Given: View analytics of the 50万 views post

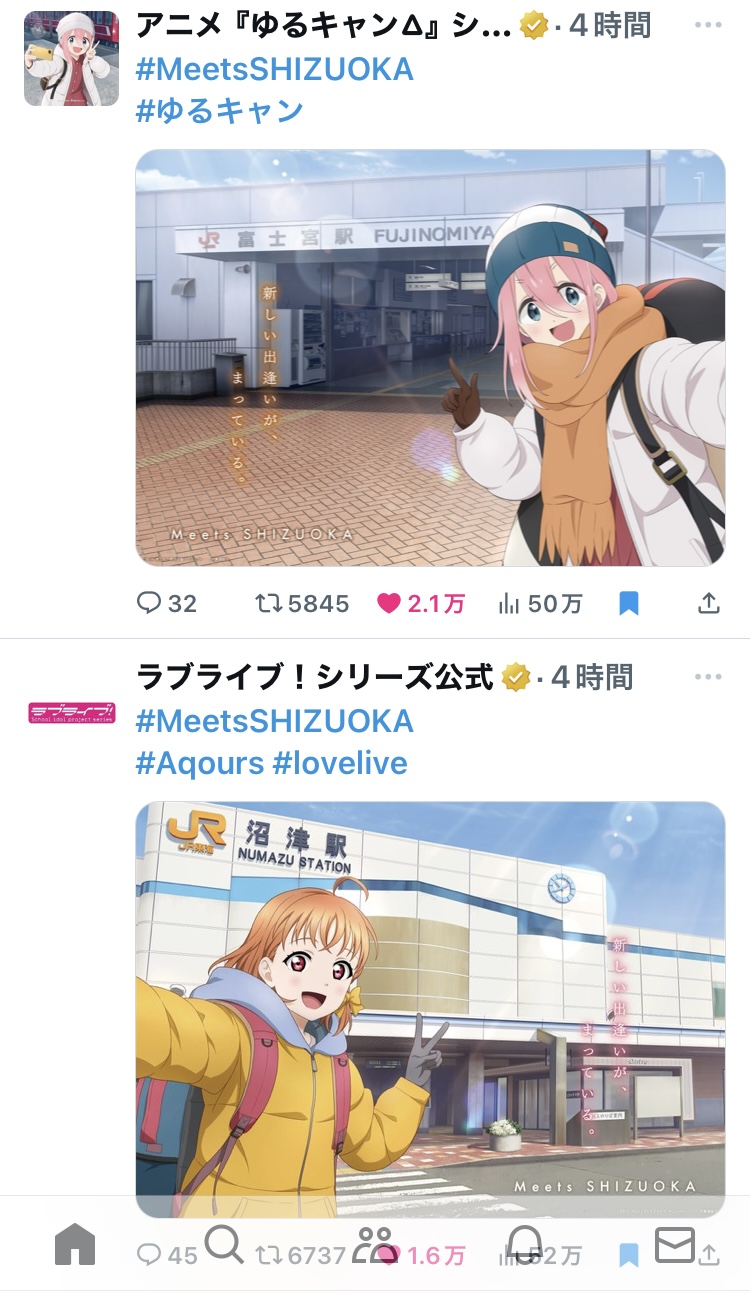Looking at the screenshot, I should pyautogui.click(x=540, y=603).
